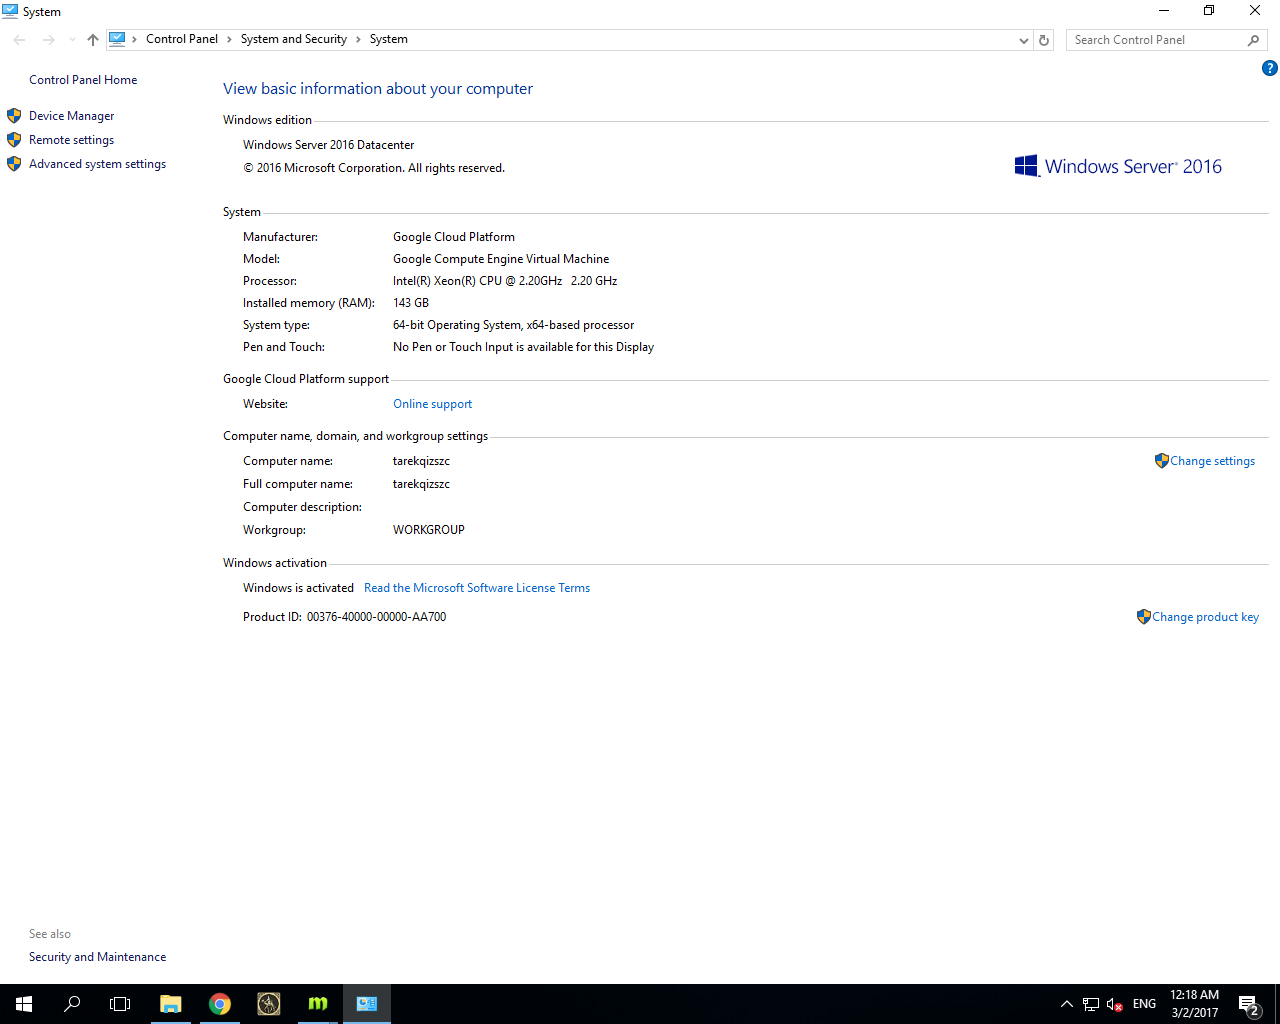Click the 'Intel(R) Xeon(R) CPU @ 2.20GHz' text
Image resolution: width=1280 pixels, height=1024 pixels.
click(x=477, y=281)
